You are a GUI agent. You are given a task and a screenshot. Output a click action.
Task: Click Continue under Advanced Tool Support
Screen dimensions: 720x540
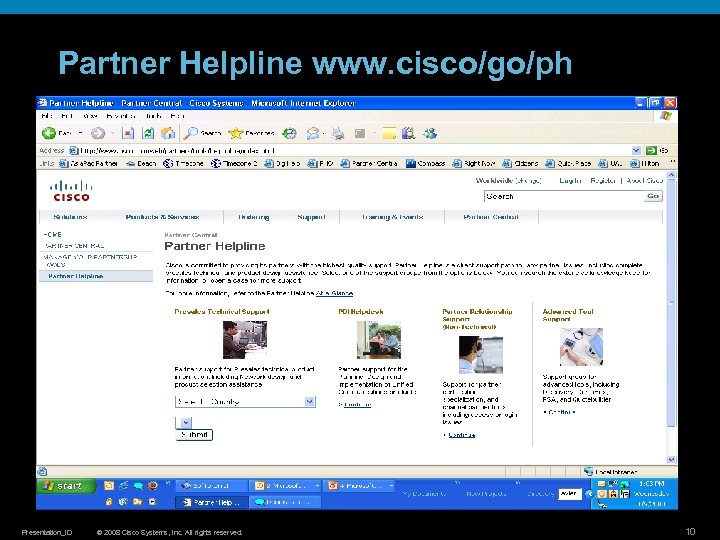(x=562, y=412)
